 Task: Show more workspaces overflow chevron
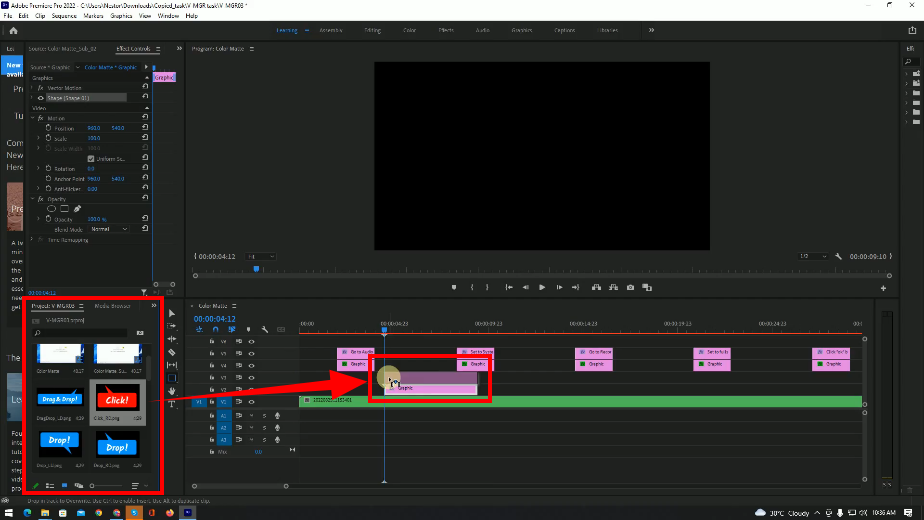pos(651,30)
